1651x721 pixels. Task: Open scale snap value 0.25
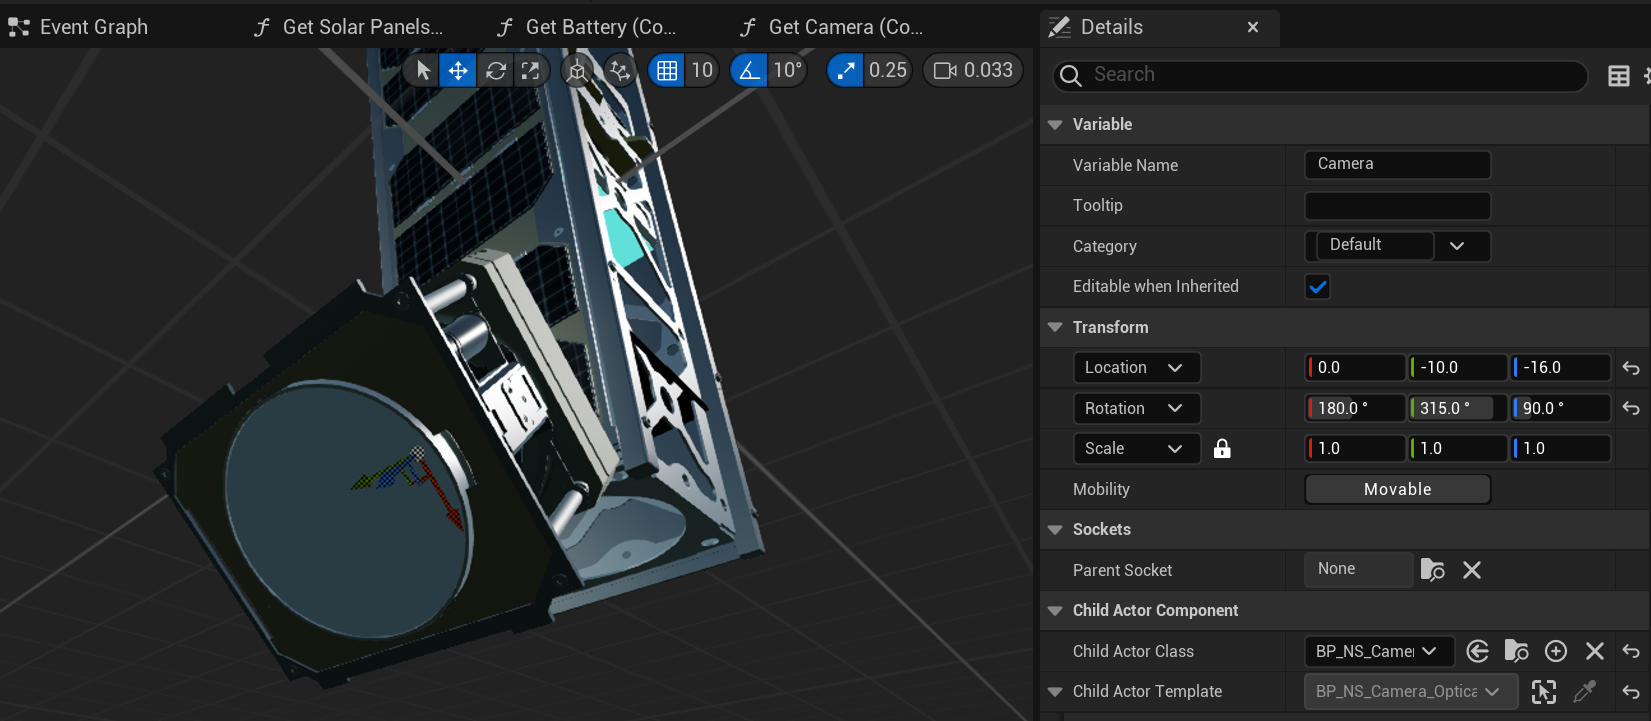tap(887, 70)
